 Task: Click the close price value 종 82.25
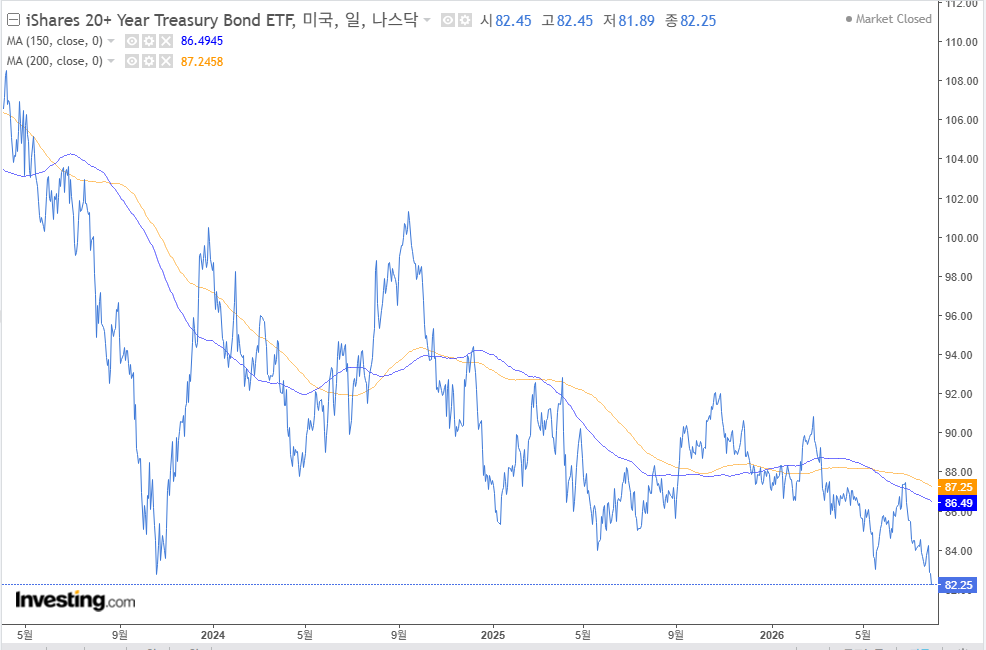click(690, 21)
